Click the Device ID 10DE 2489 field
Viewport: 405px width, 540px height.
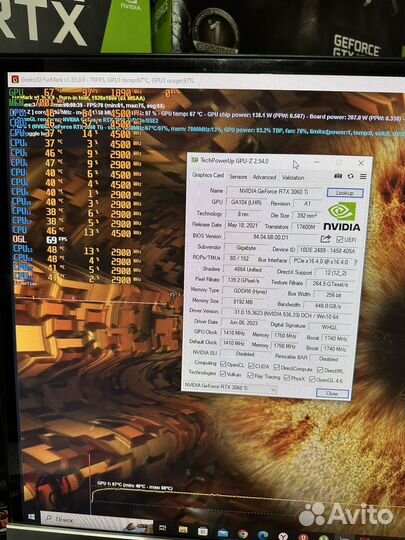pyautogui.click(x=326, y=250)
